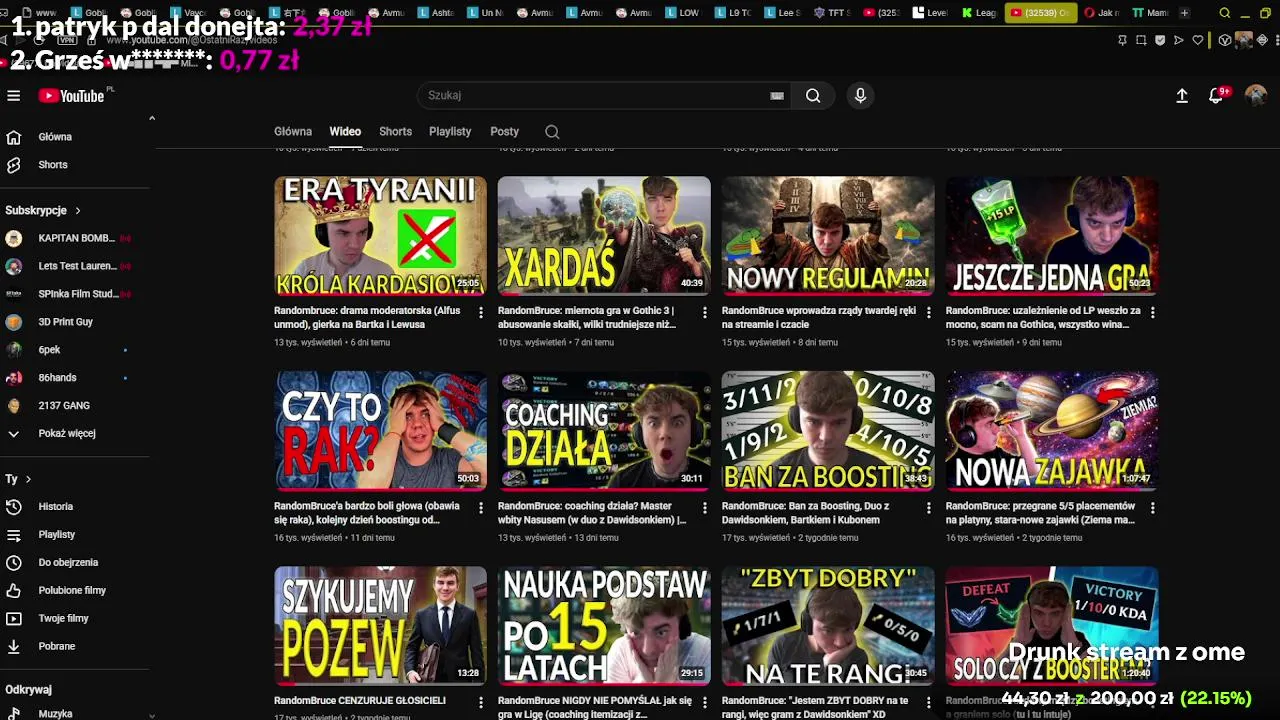Open SPInka Film Studio subscription
This screenshot has width=1280, height=720.
77,295
